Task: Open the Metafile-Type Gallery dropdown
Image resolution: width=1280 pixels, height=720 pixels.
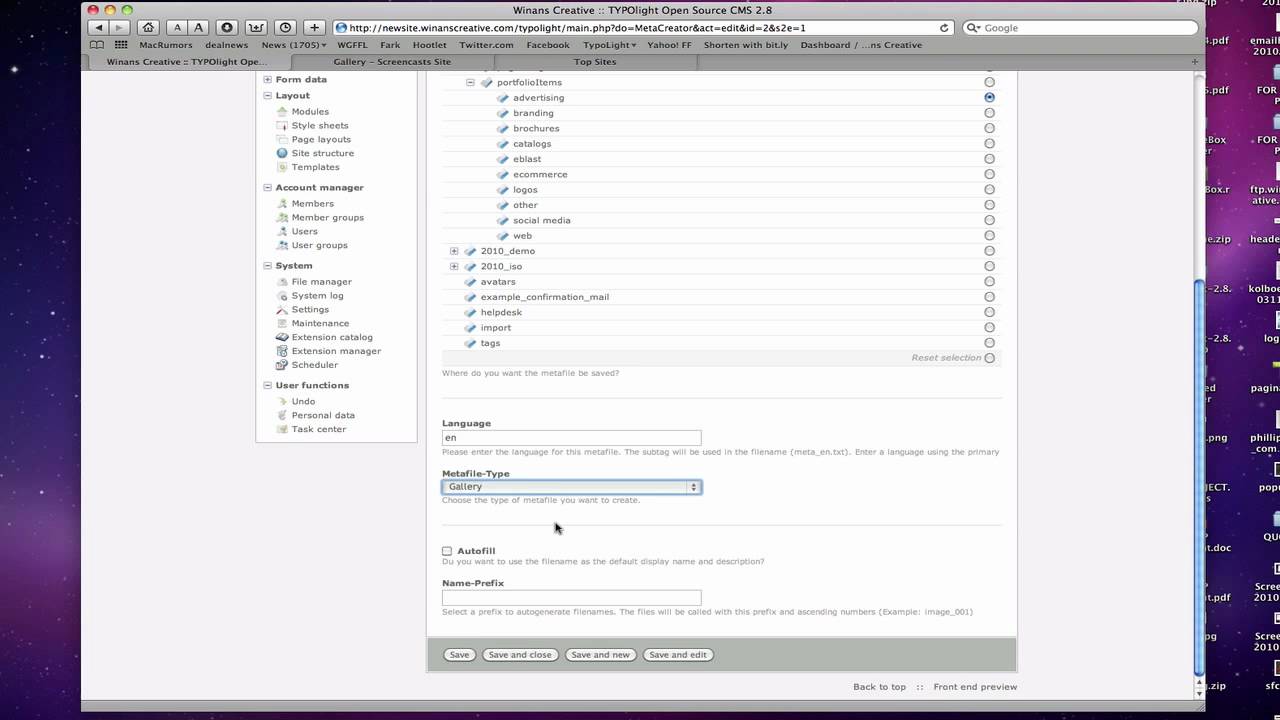Action: (571, 487)
